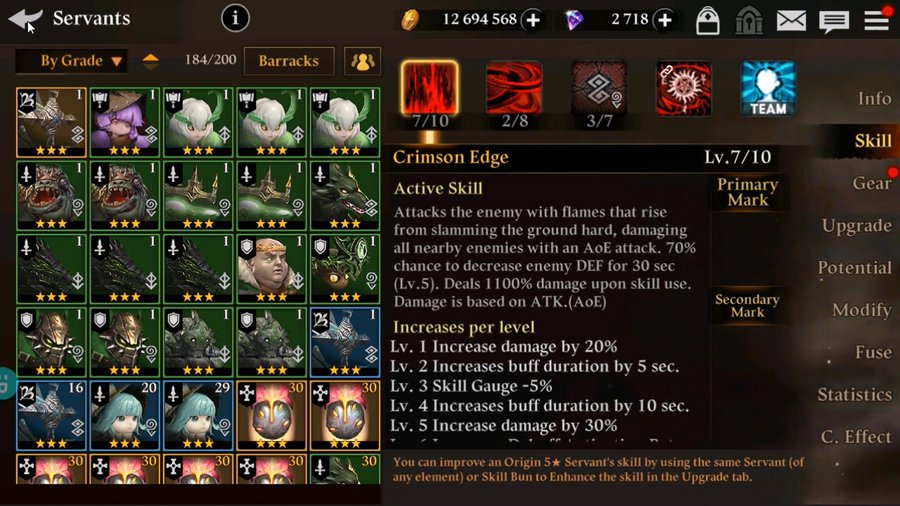This screenshot has height=506, width=900.
Task: Select the third skill icon 3/7
Action: (x=599, y=89)
